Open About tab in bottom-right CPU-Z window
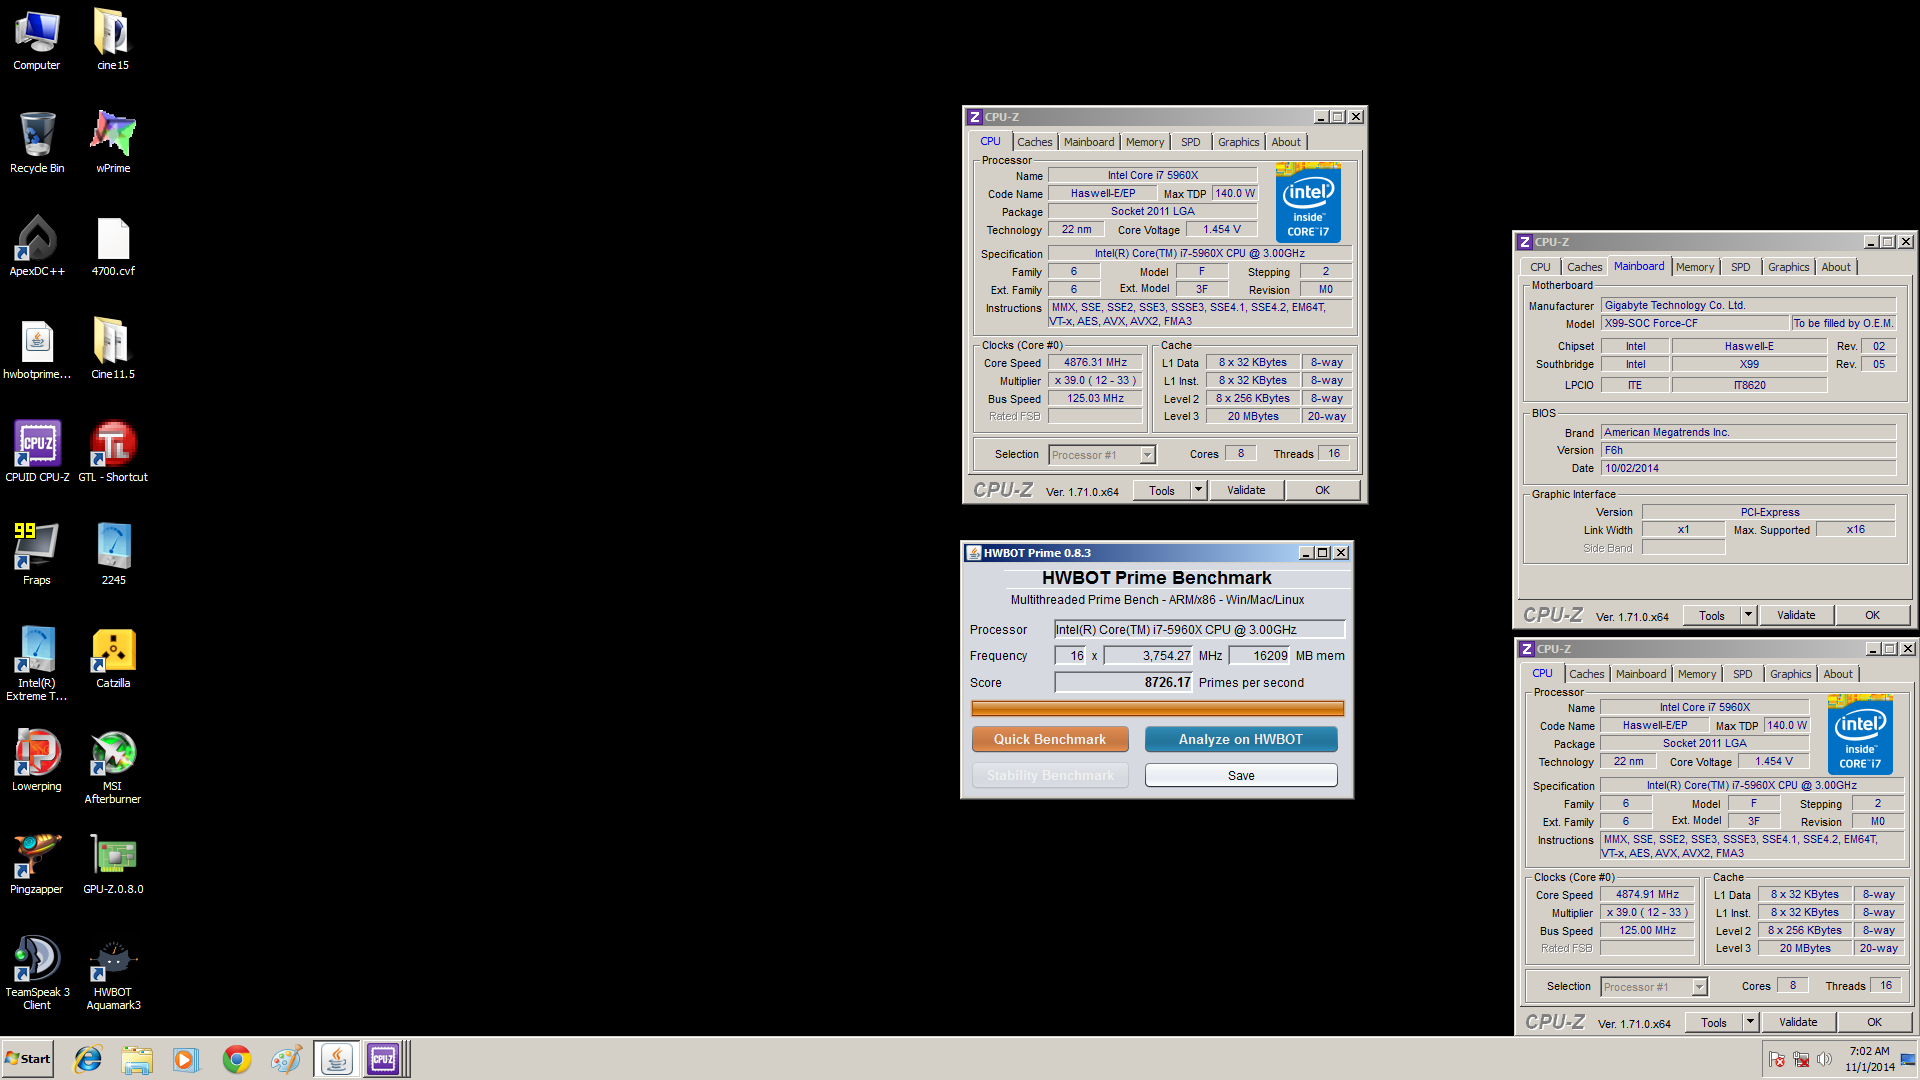The image size is (1920, 1080). click(x=1837, y=674)
